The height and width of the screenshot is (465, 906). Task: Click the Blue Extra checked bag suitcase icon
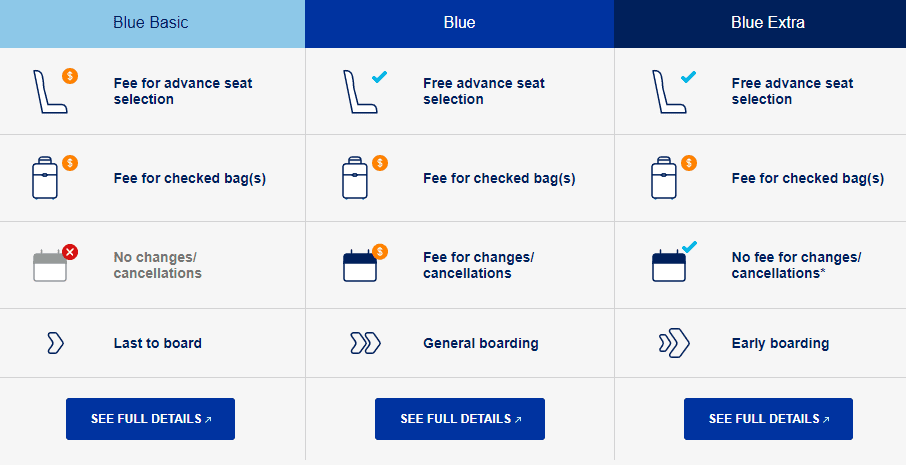coord(674,177)
